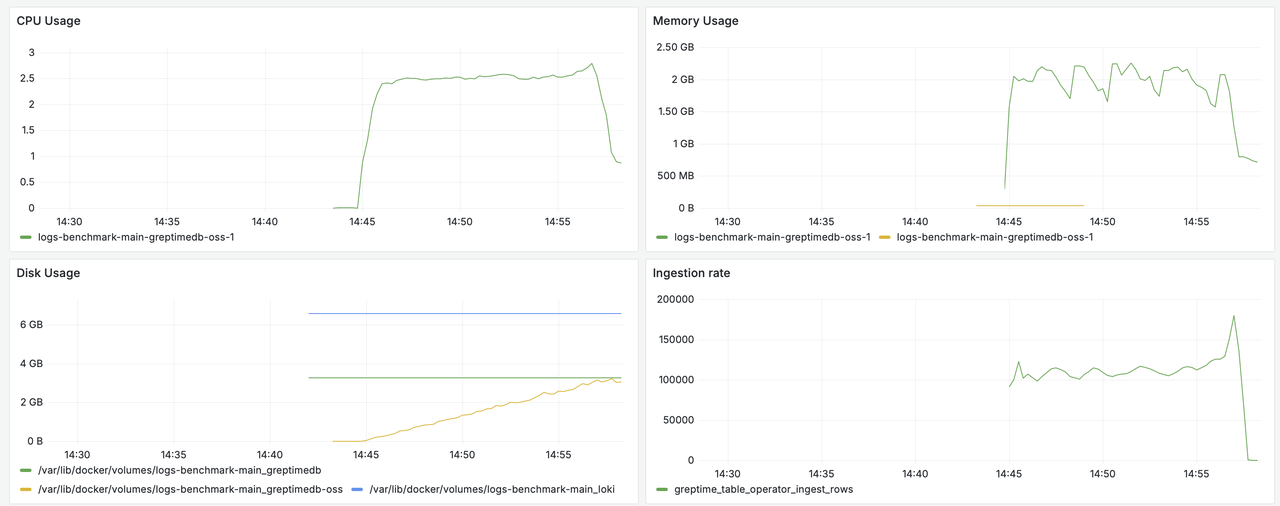1280x506 pixels.
Task: Toggle the green-labeled series name in Memory legend
Action: pyautogui.click(x=772, y=237)
